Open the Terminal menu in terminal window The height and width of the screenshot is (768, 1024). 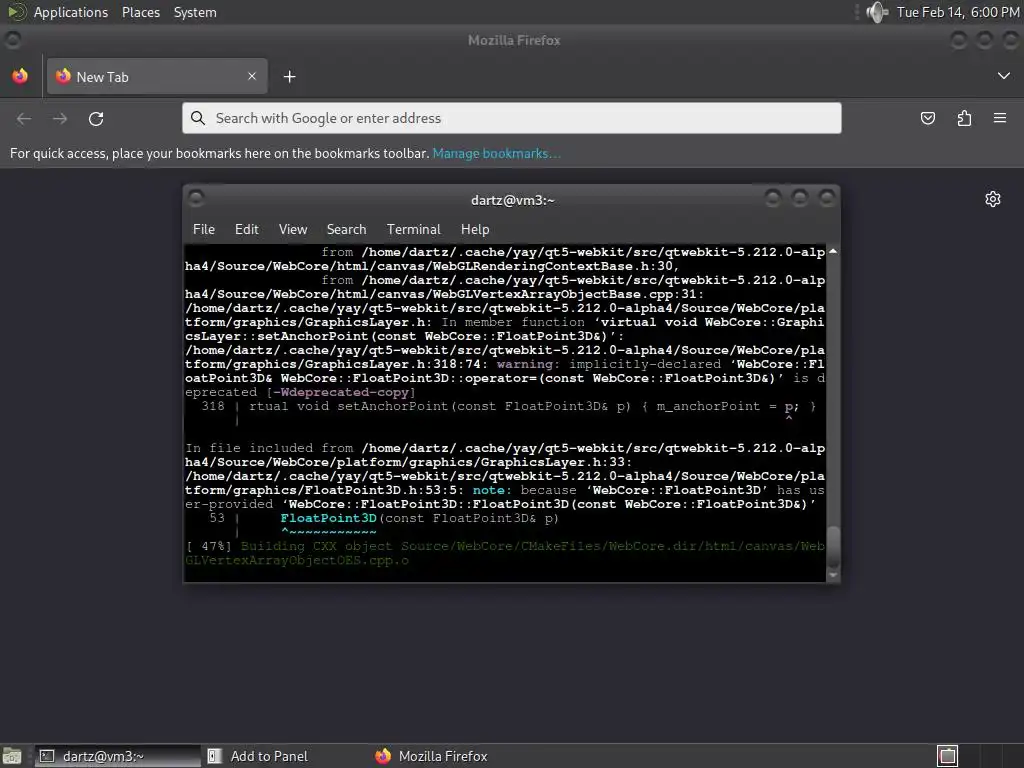click(413, 229)
